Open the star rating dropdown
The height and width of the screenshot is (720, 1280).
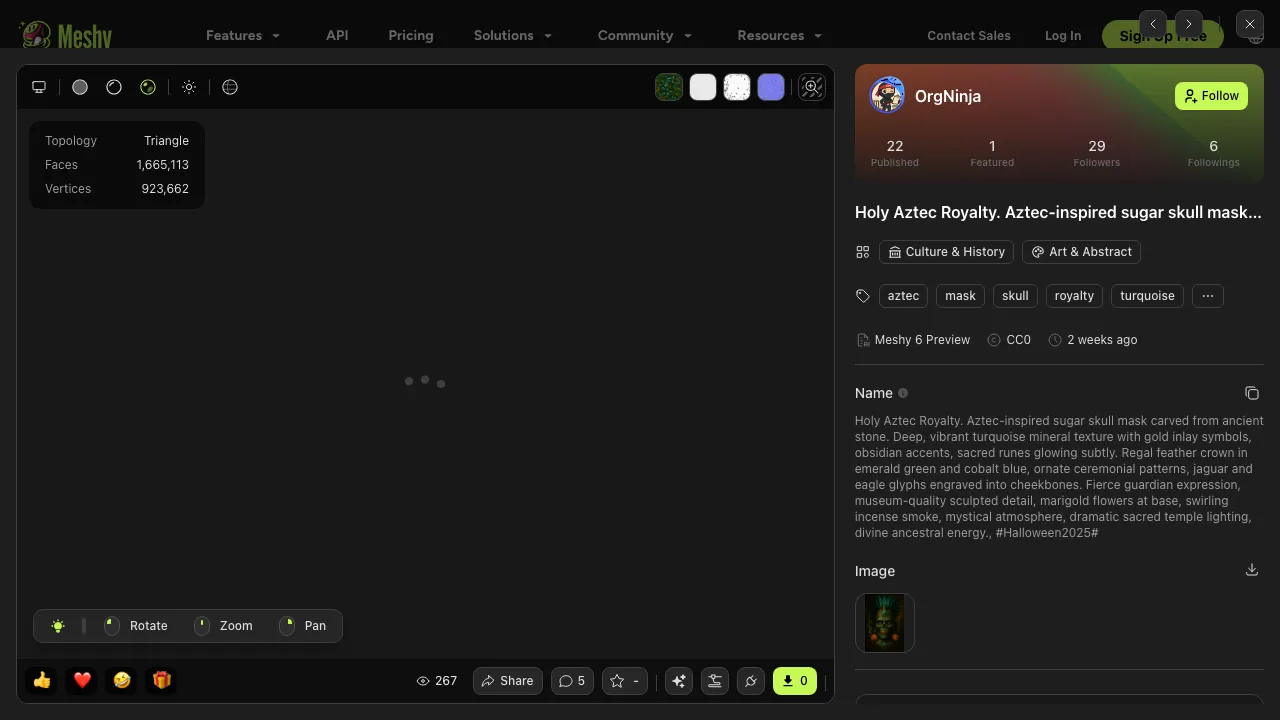point(624,681)
